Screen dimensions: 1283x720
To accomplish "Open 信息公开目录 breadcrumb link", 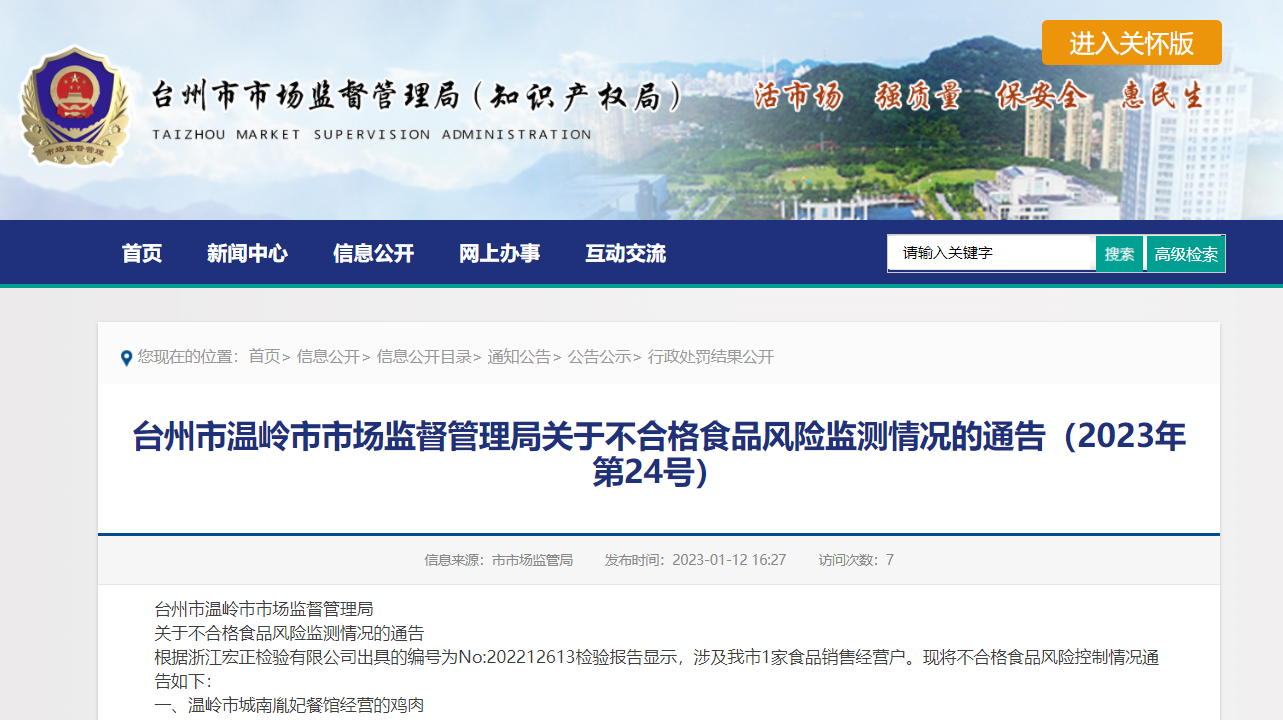I will 424,357.
